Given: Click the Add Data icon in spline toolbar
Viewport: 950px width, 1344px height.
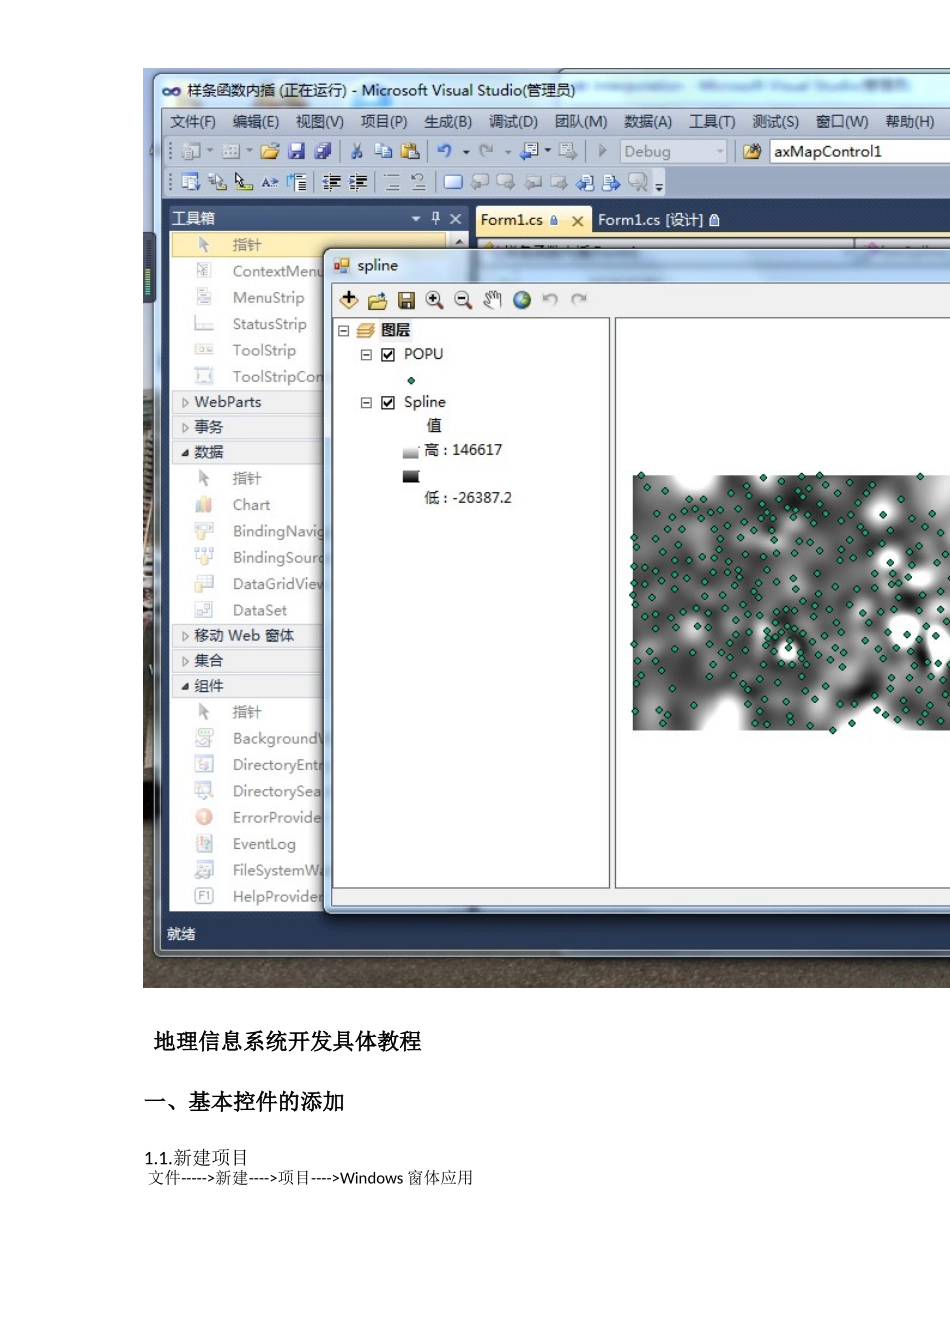Looking at the screenshot, I should [x=349, y=300].
